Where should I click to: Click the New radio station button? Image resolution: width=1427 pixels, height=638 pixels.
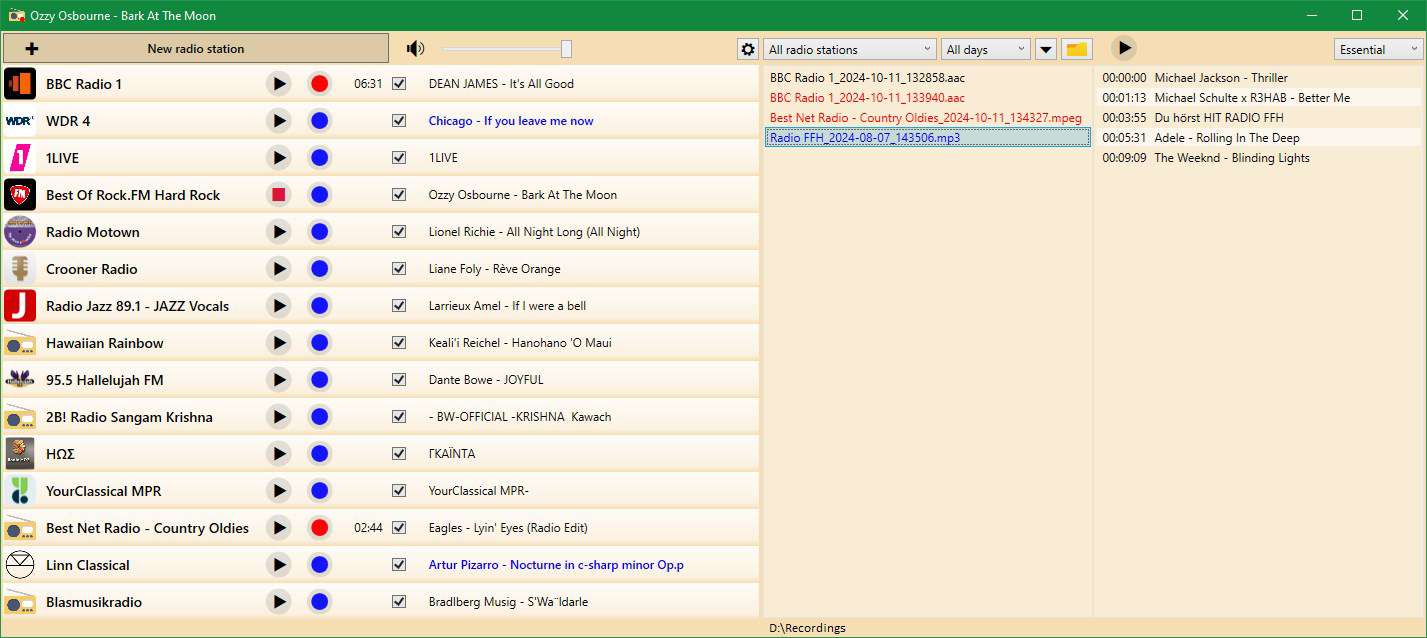[x=196, y=48]
